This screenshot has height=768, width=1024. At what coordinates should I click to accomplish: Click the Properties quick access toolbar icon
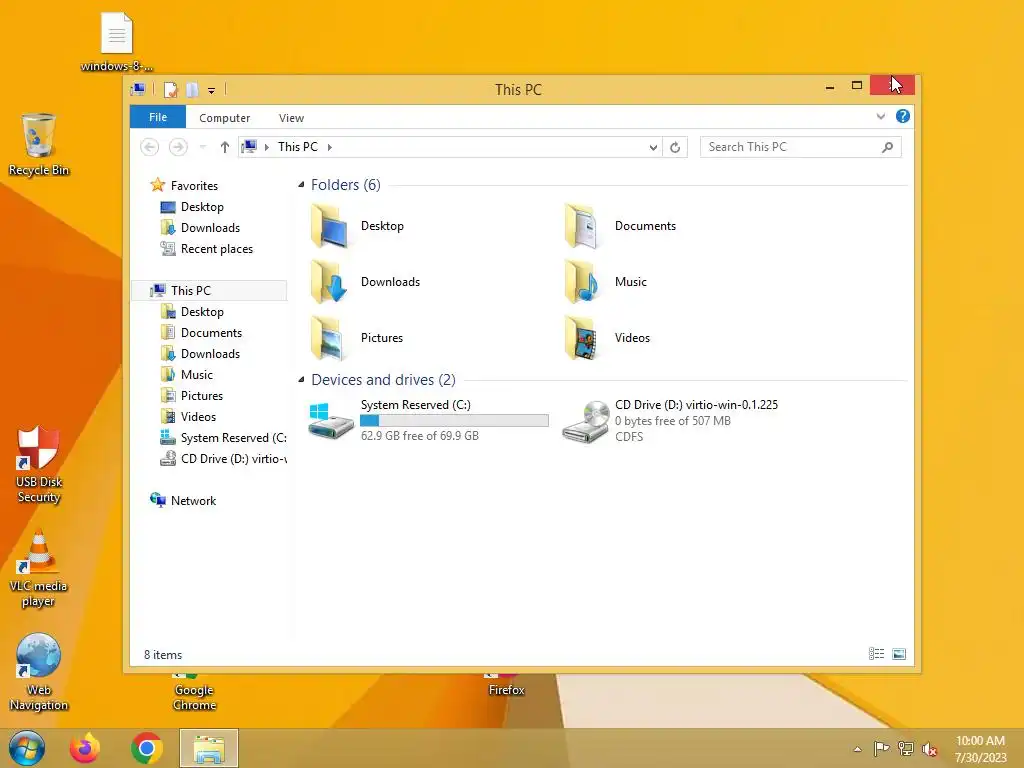coord(170,90)
